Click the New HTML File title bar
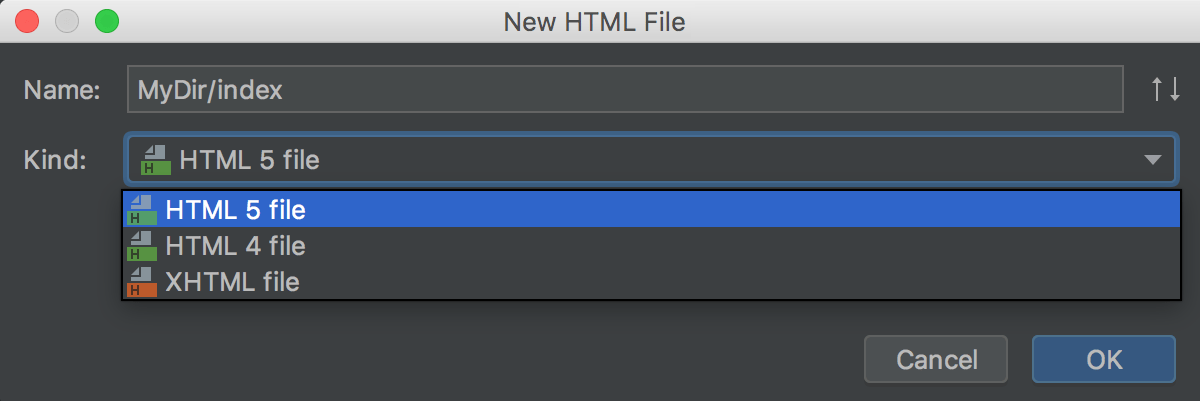This screenshot has height=401, width=1200. (600, 20)
